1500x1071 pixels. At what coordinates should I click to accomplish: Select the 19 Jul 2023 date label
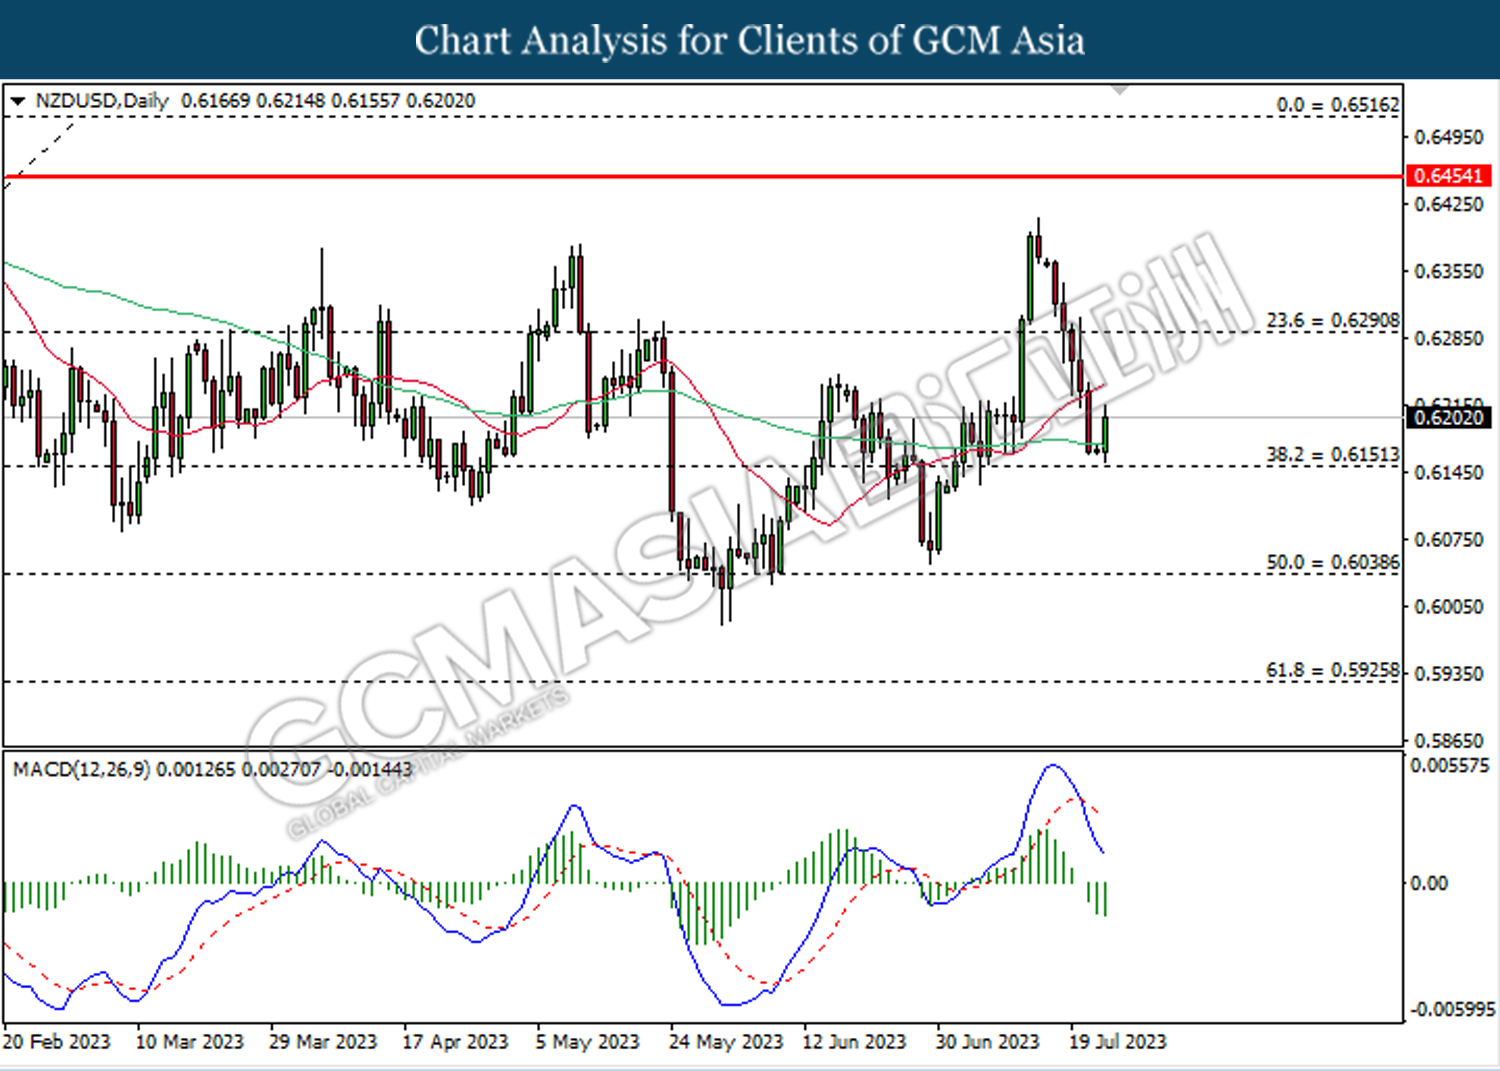[1118, 1042]
